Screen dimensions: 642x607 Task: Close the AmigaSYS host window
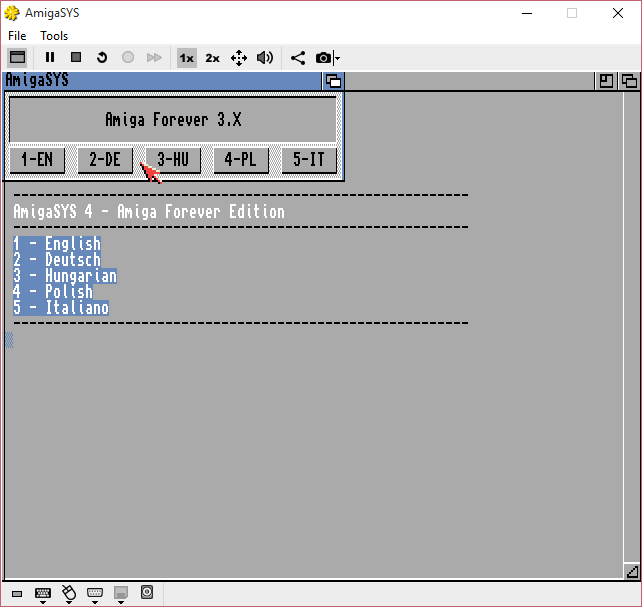tap(618, 13)
